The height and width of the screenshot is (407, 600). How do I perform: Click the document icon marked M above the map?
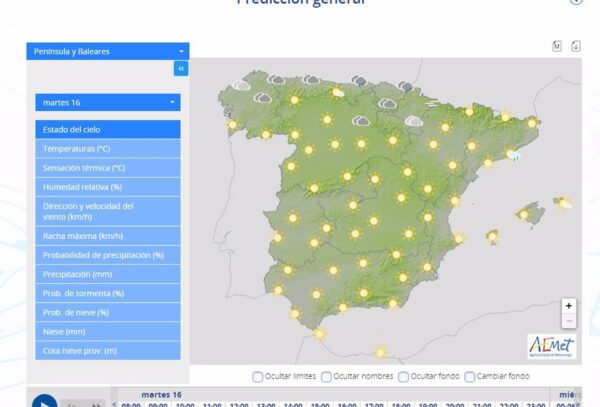[x=557, y=46]
